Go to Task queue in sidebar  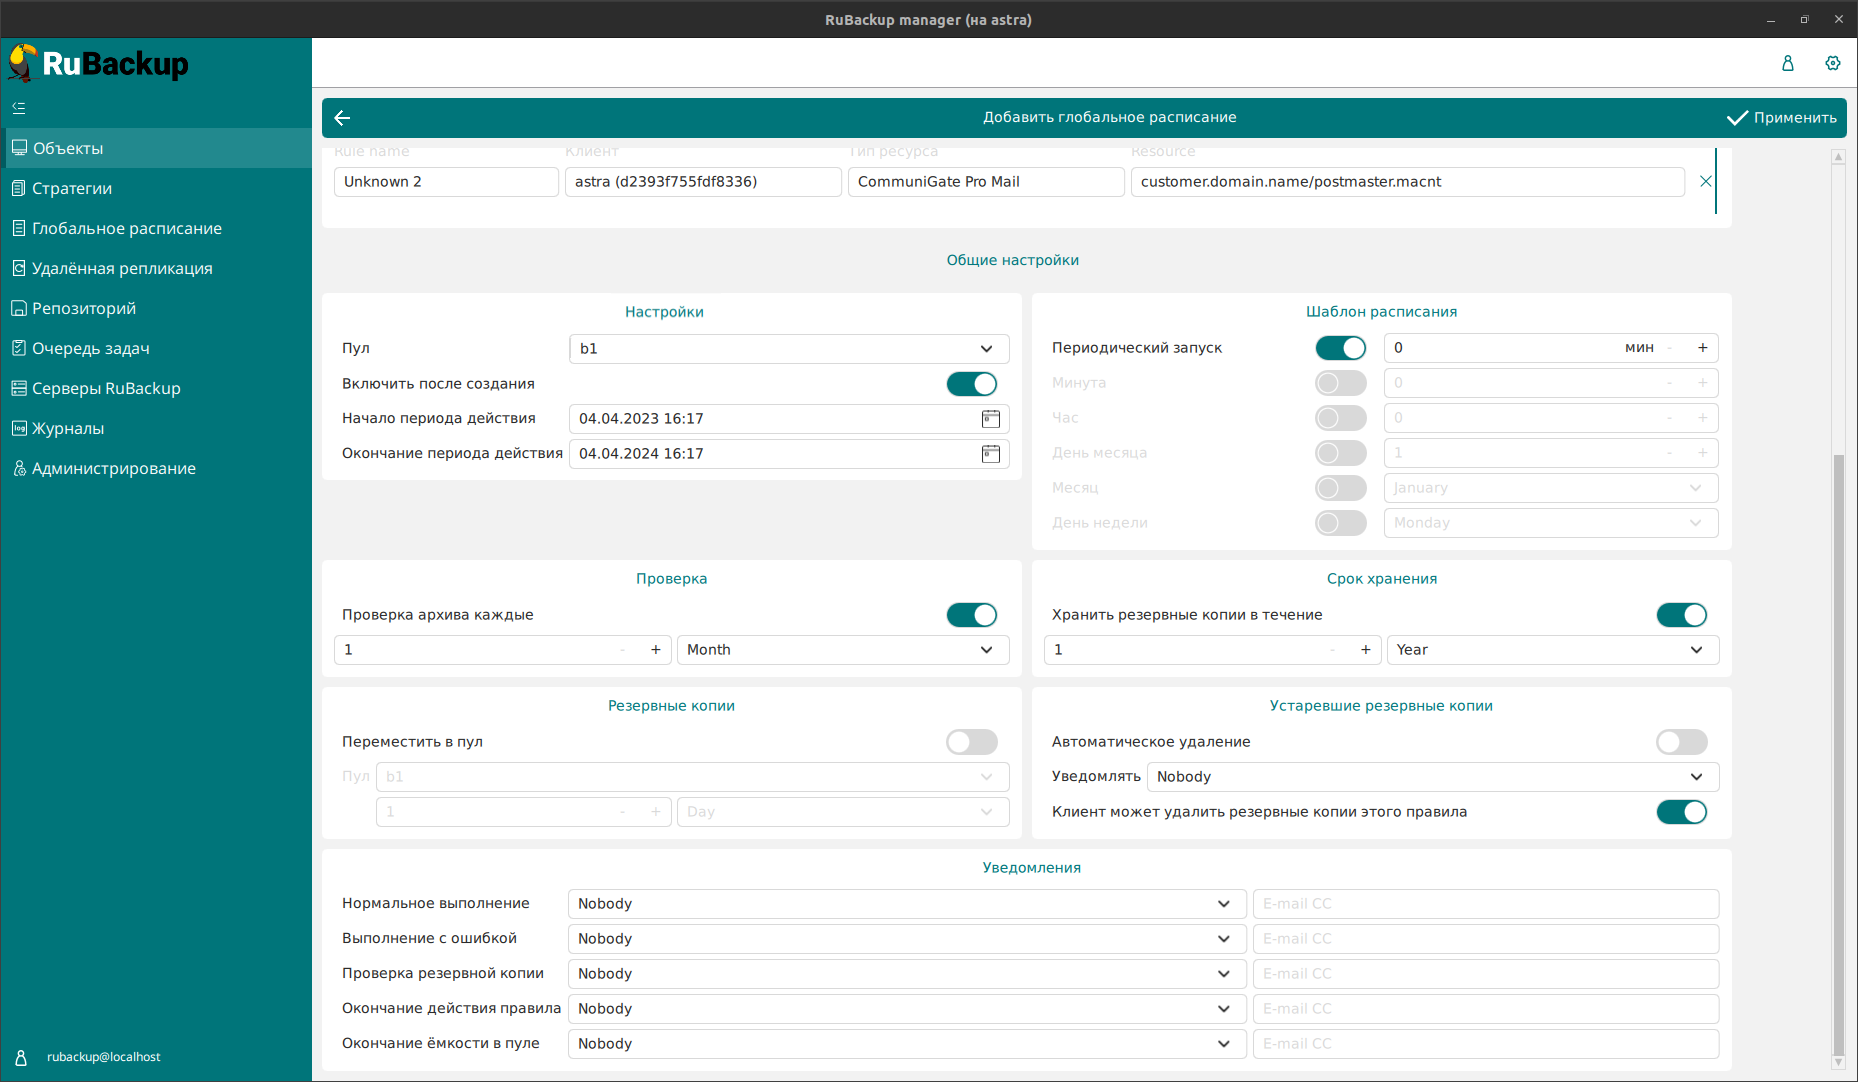(90, 348)
